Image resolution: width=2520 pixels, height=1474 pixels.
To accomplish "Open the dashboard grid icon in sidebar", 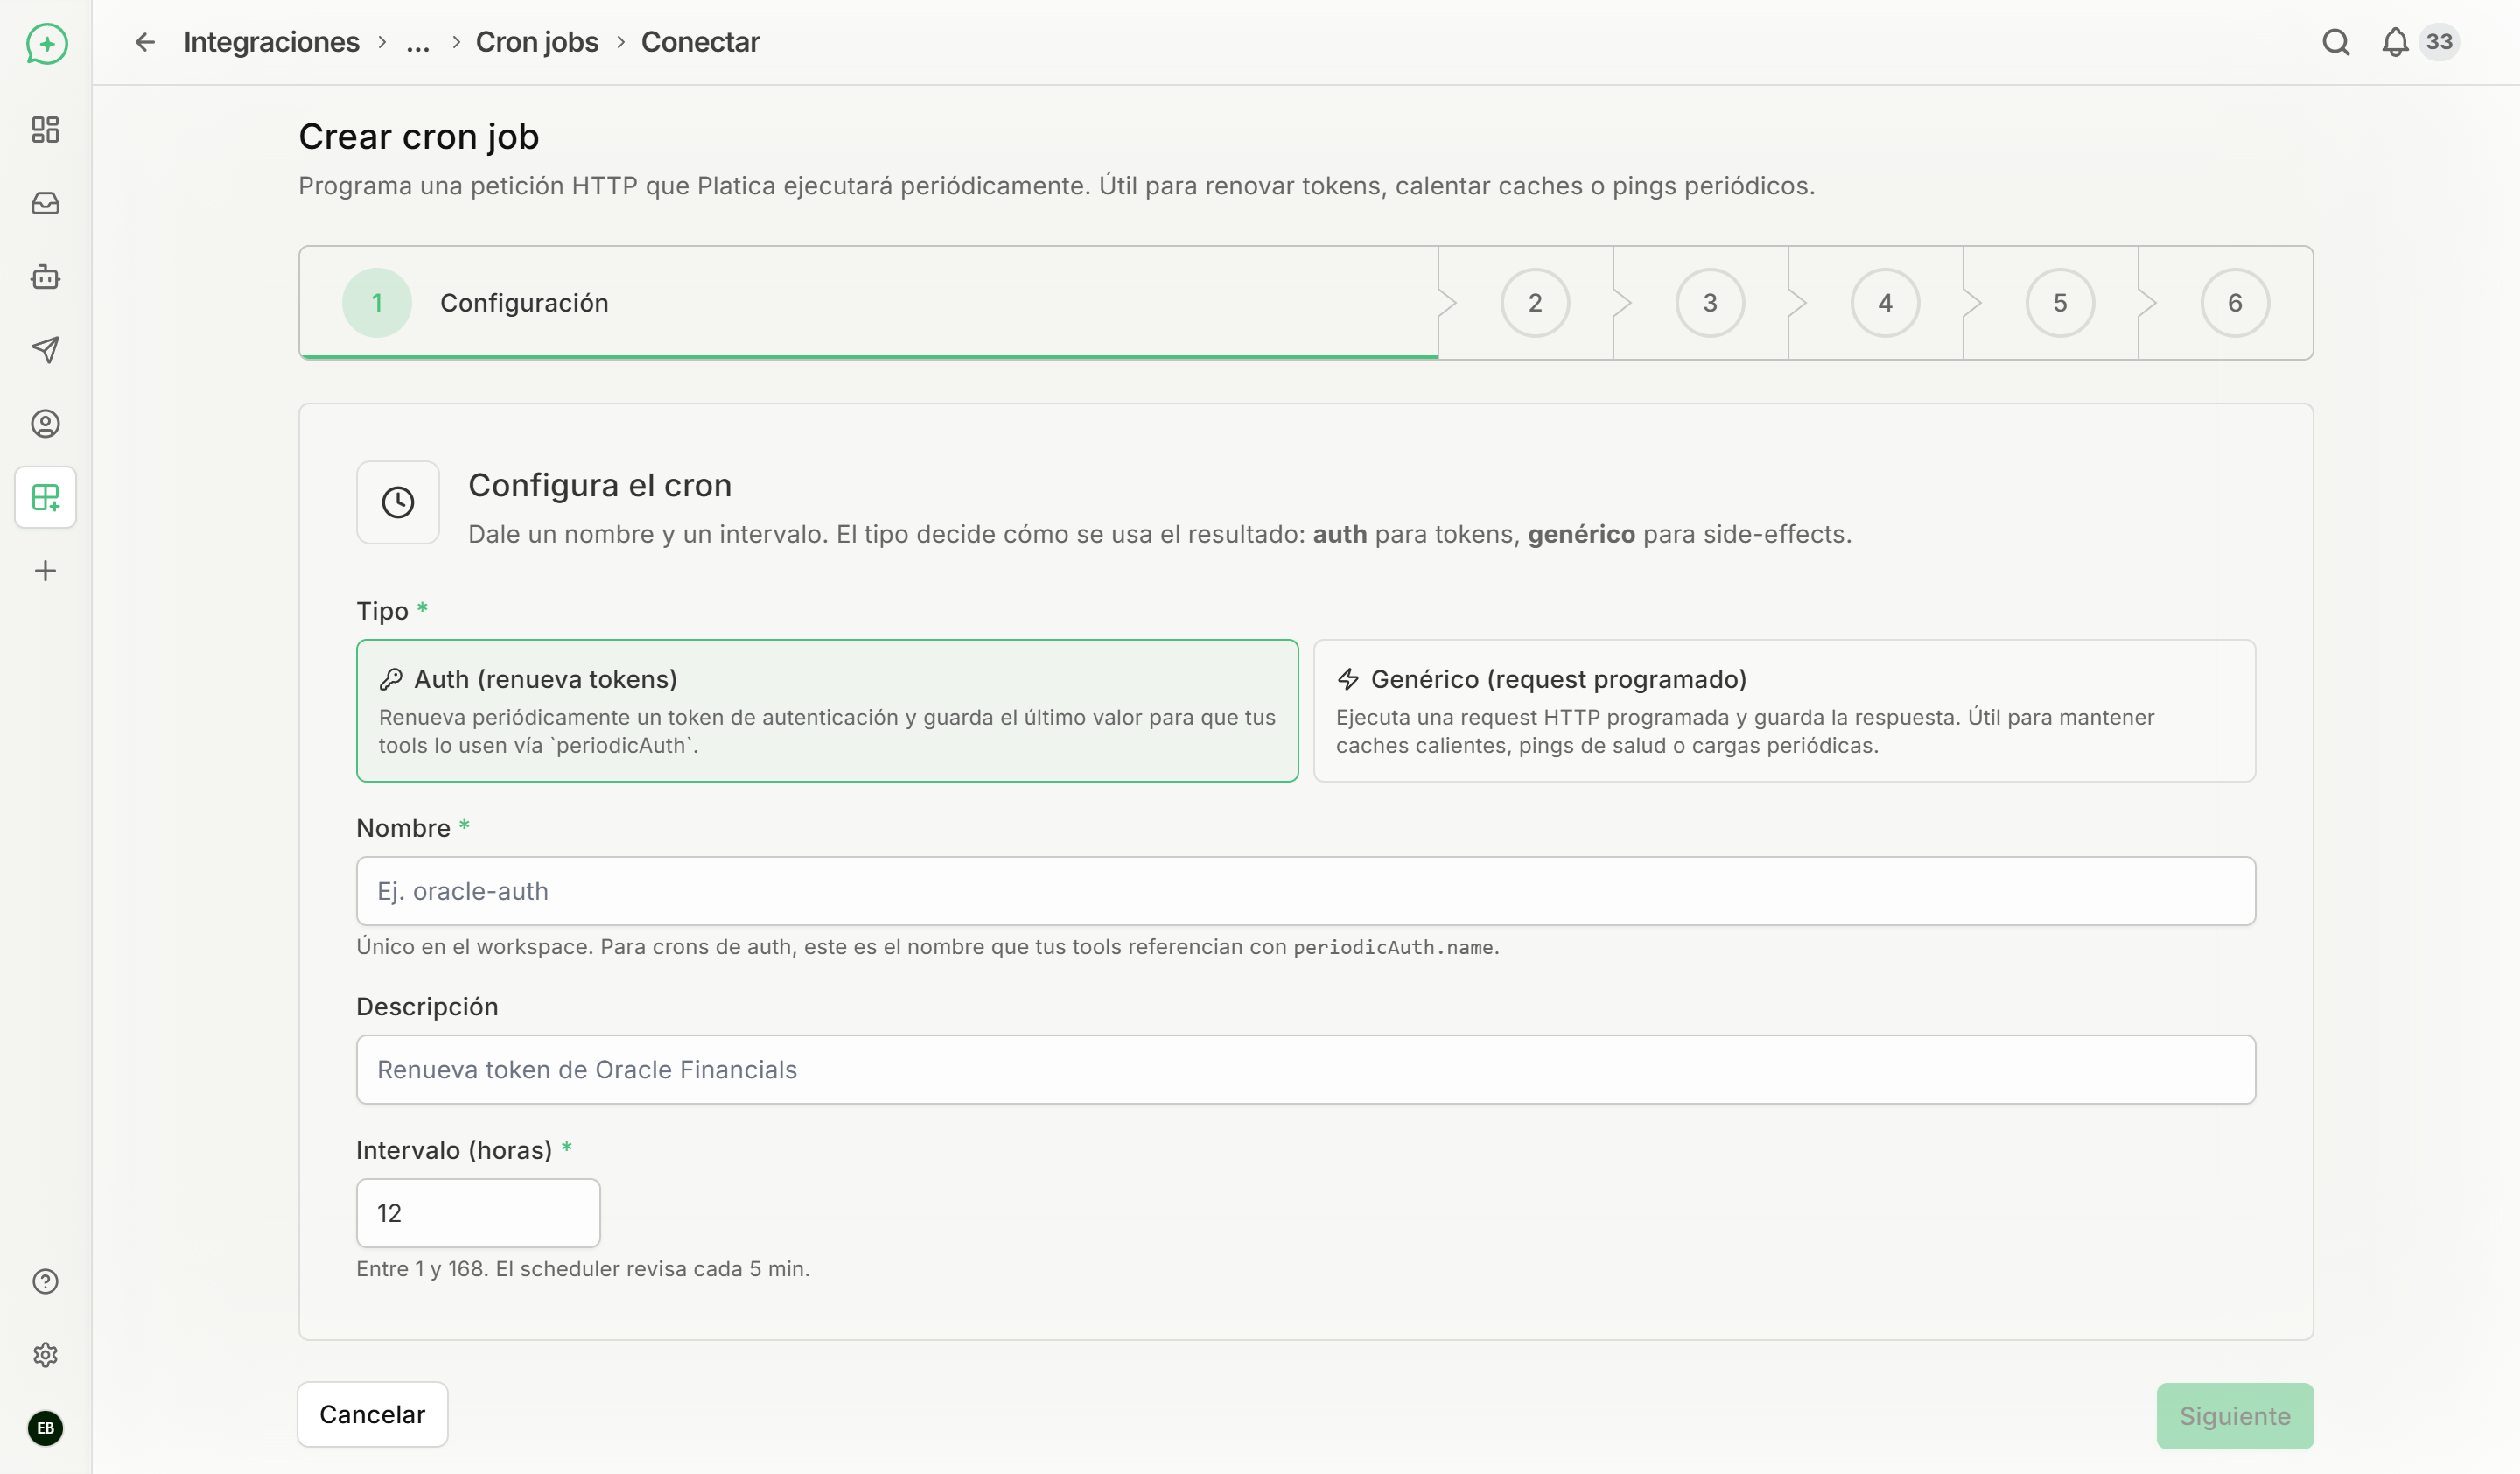I will 45,129.
